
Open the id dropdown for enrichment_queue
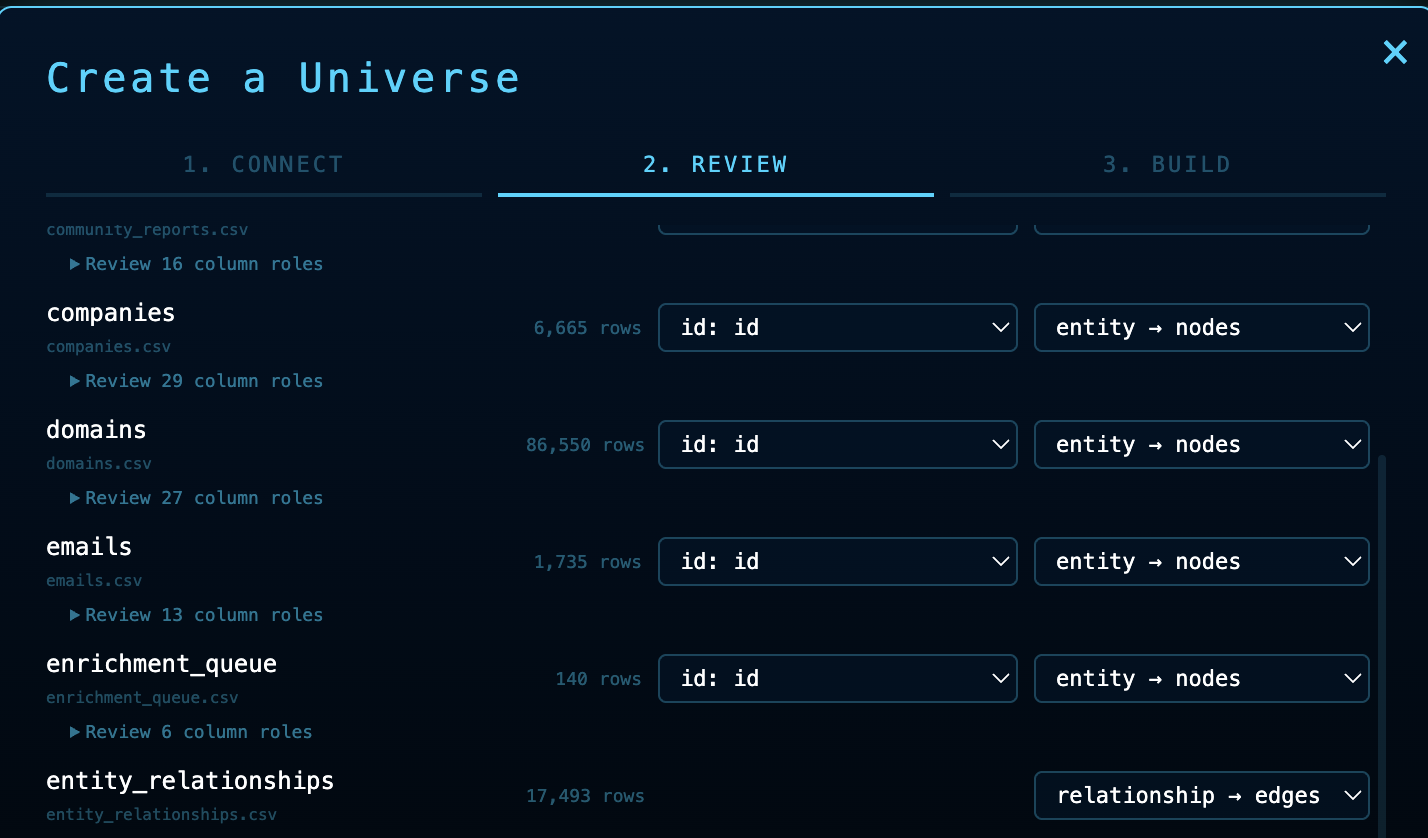point(838,679)
